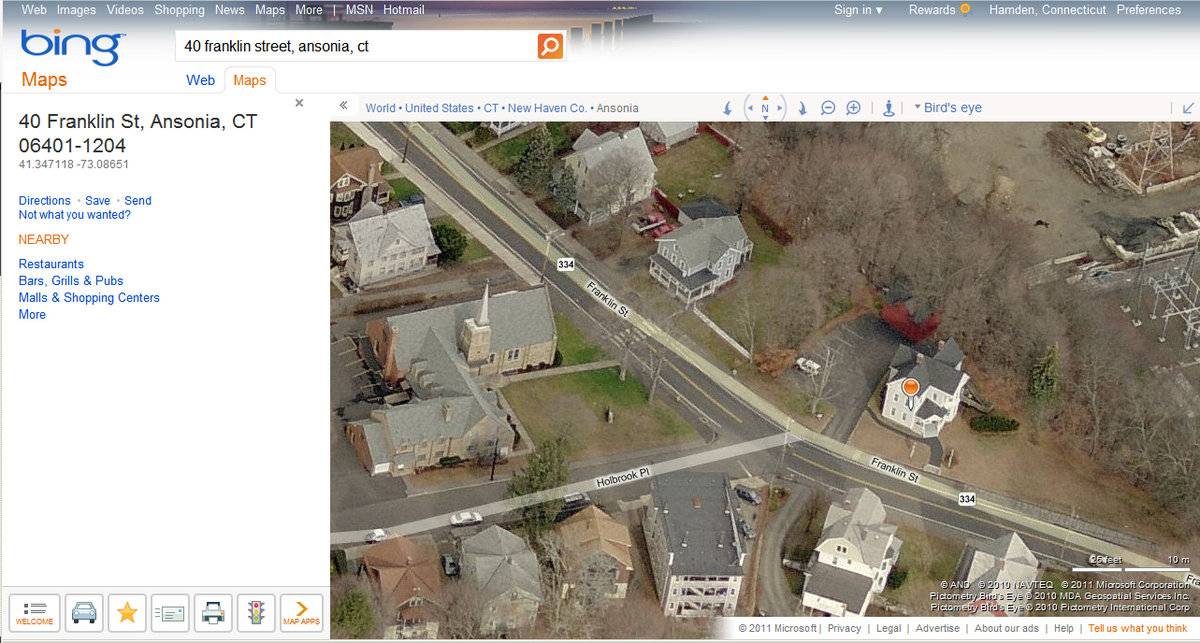Zoom in using the plus icon
Viewport: 1200px width, 643px height.
(x=855, y=107)
